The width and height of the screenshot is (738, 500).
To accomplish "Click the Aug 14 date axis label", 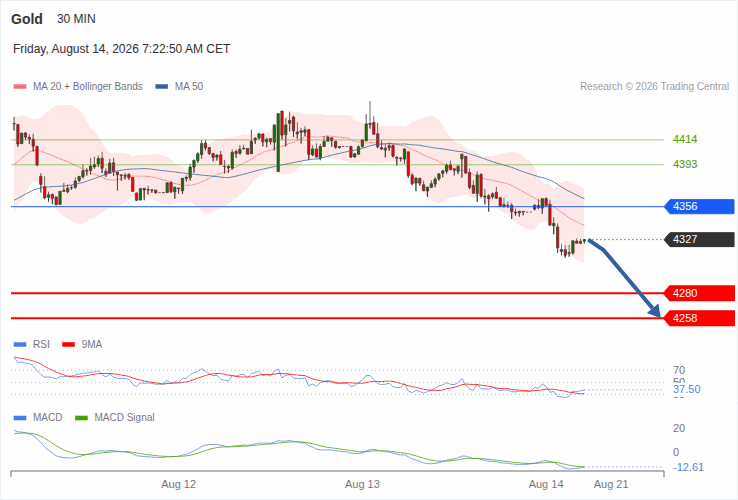I will 546,484.
